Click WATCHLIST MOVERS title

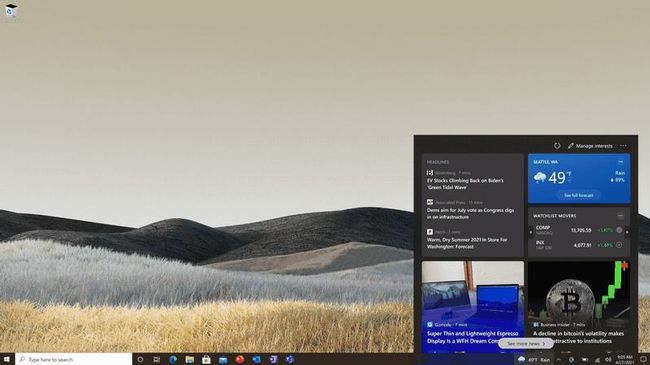(x=554, y=216)
